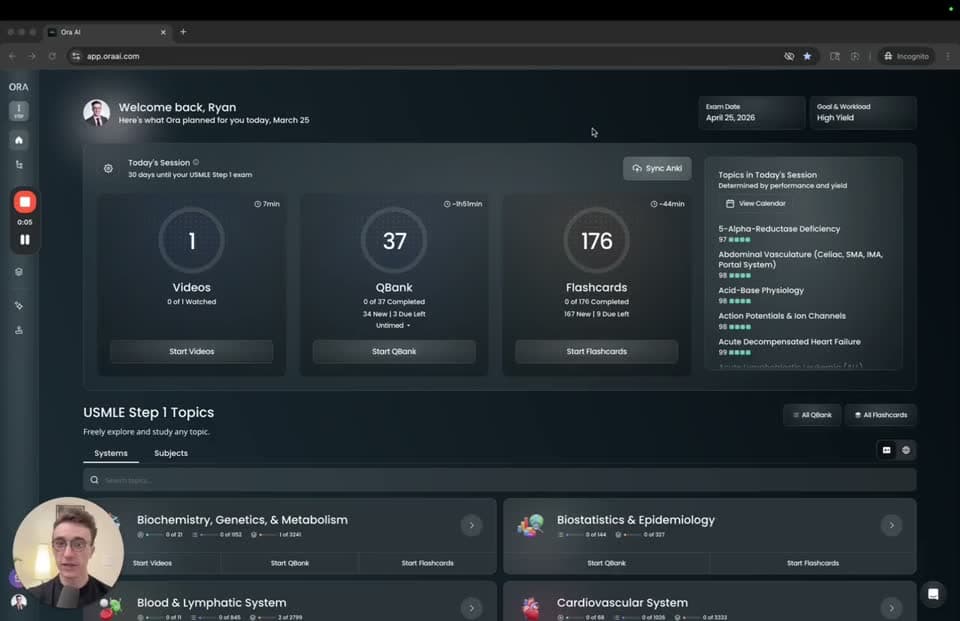960x621 pixels.
Task: Expand the Biochemistry, Genetics, & Metabolism card
Action: [x=471, y=524]
